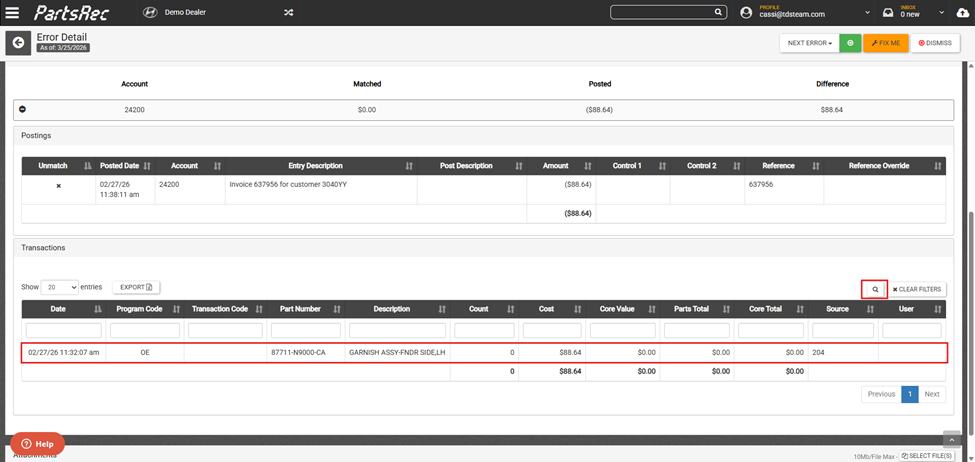Sort transactions by Parts Total

(696, 309)
